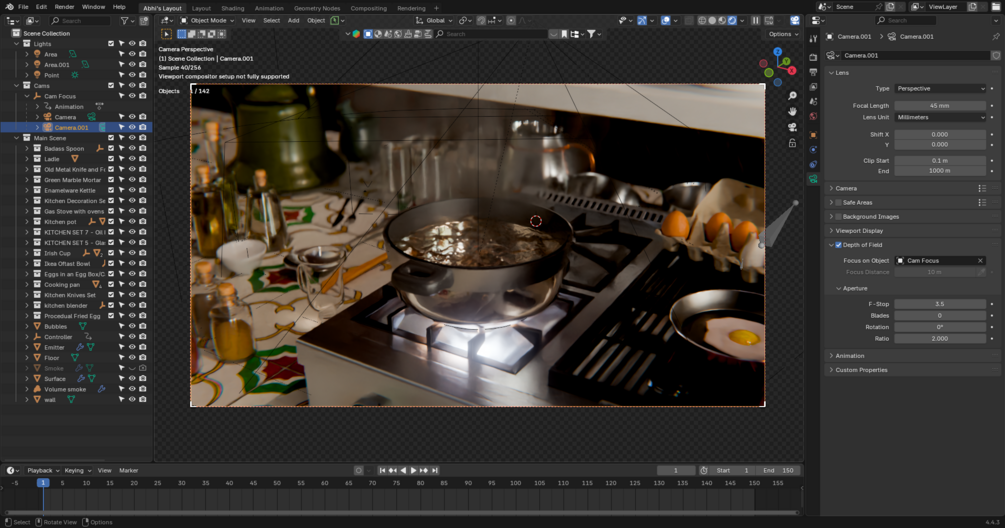The height and width of the screenshot is (528, 1005).
Task: Expand the Camera panel
Action: [x=831, y=188]
